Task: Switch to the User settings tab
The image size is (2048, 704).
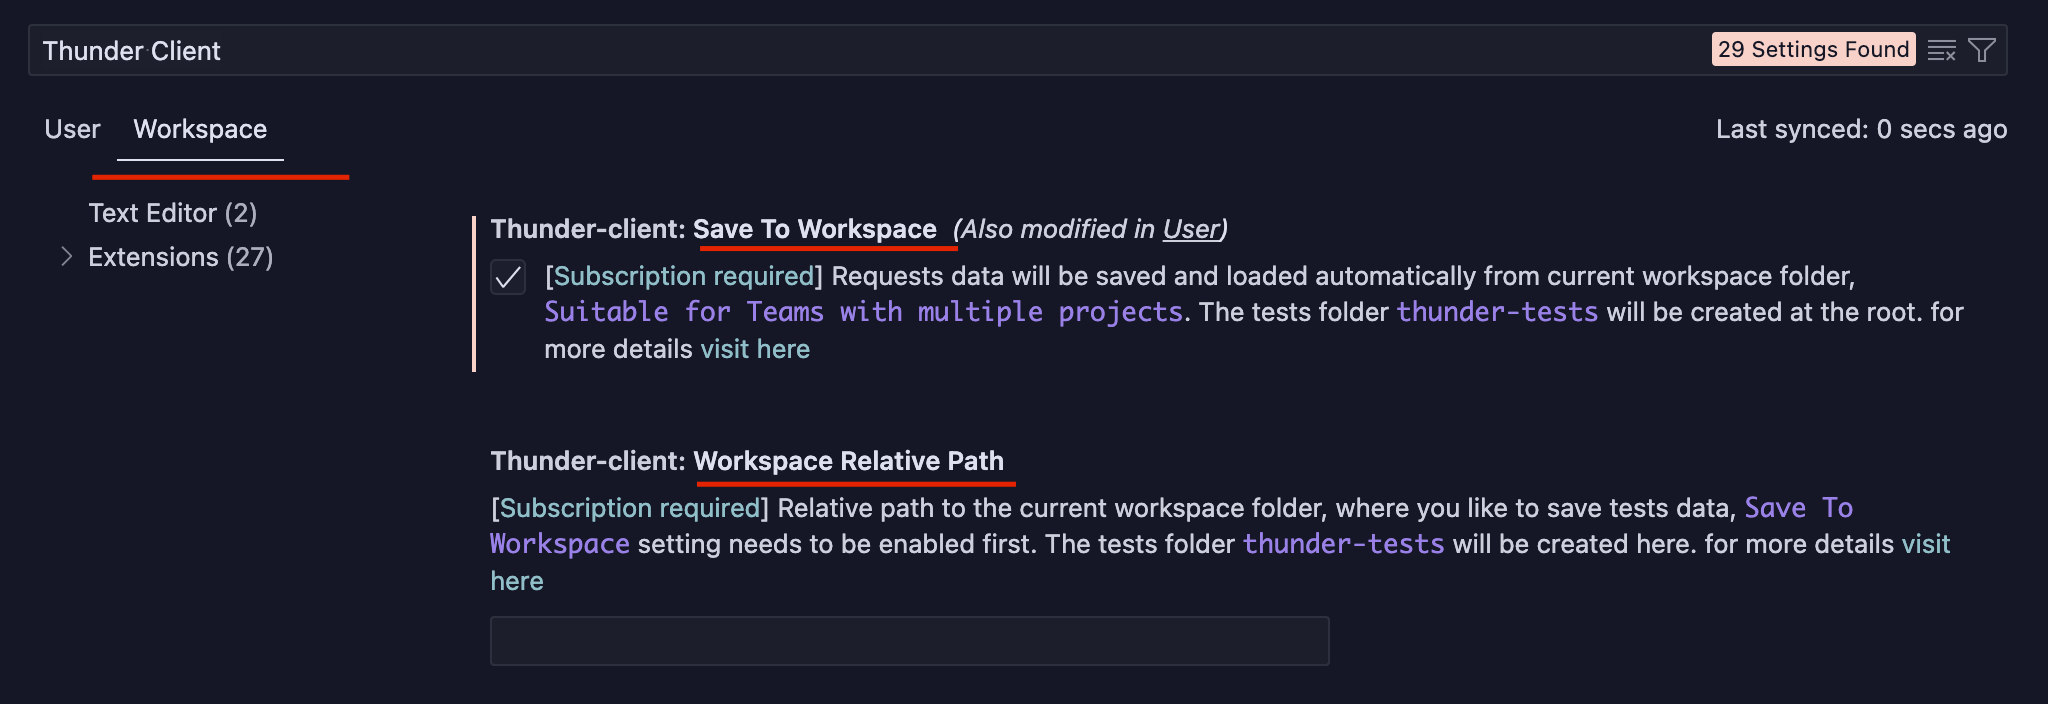Action: point(72,129)
